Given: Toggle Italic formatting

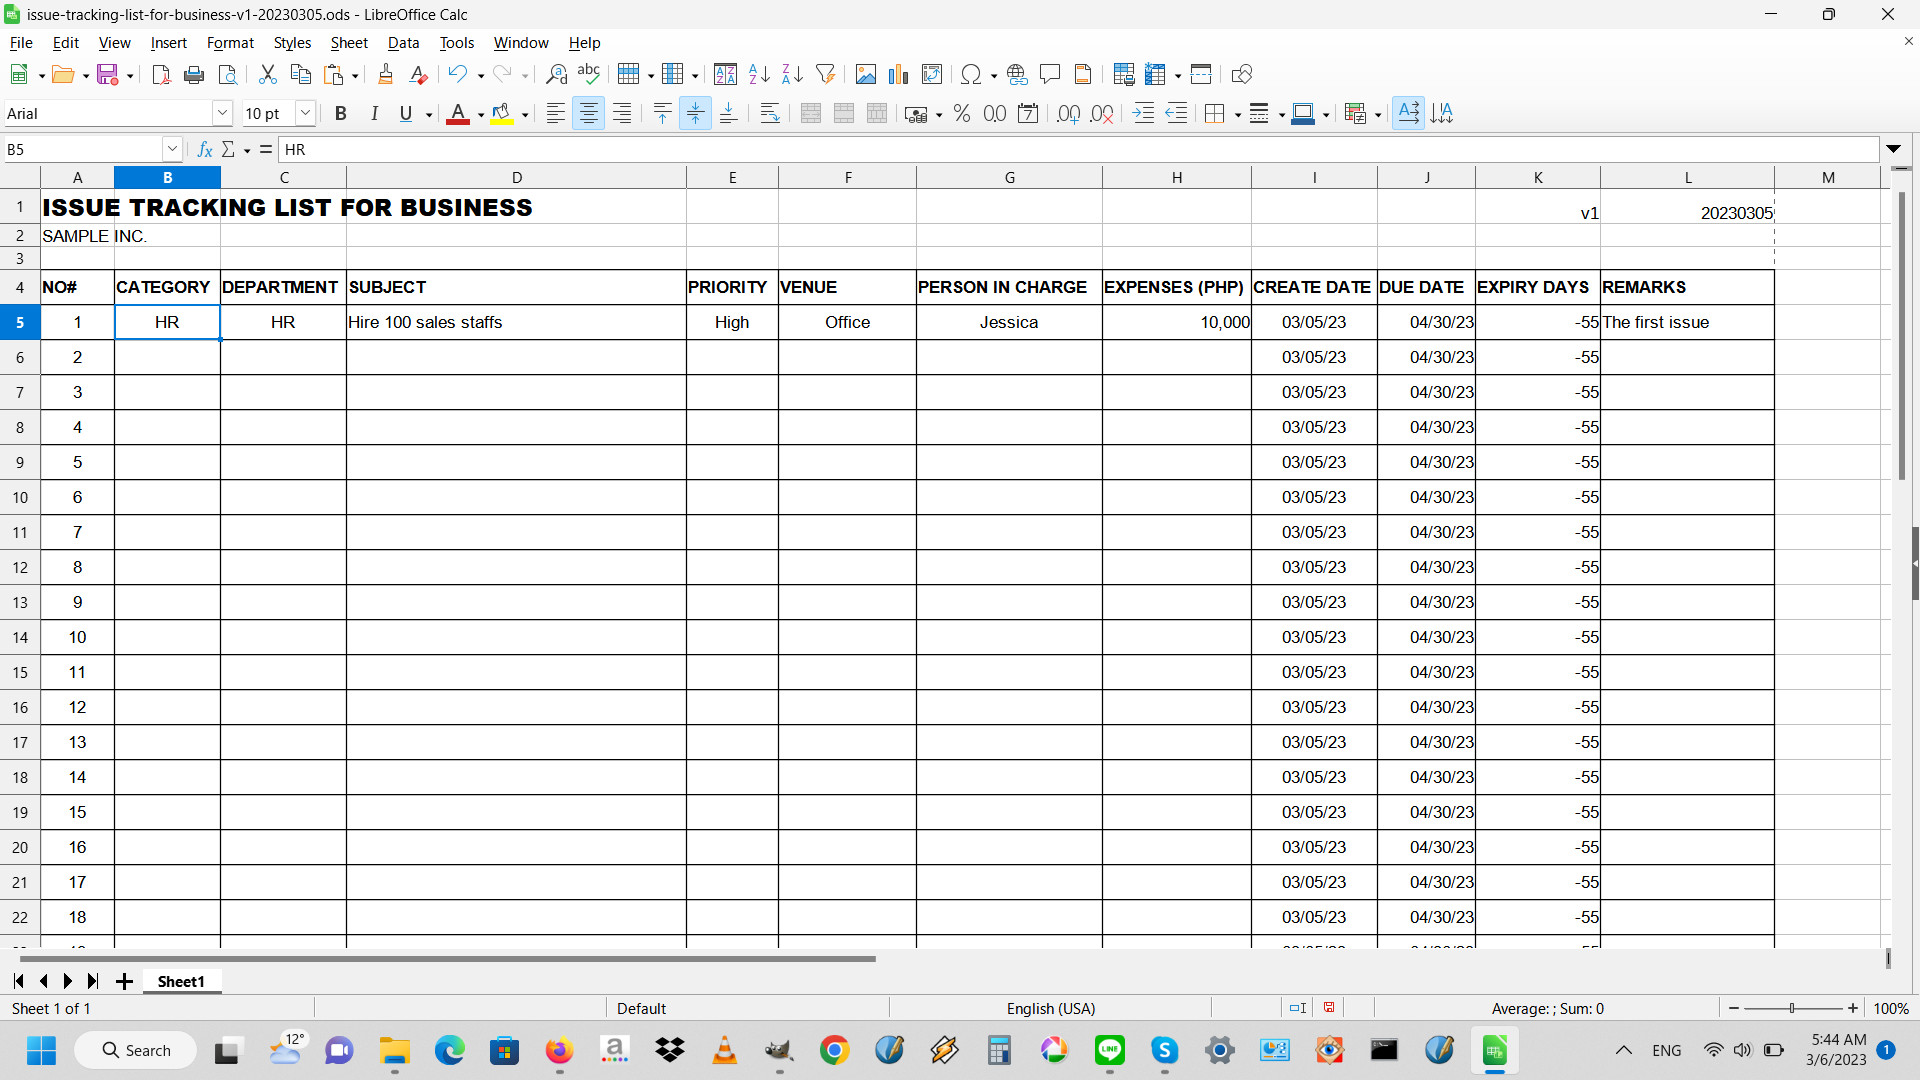Looking at the screenshot, I should (374, 113).
